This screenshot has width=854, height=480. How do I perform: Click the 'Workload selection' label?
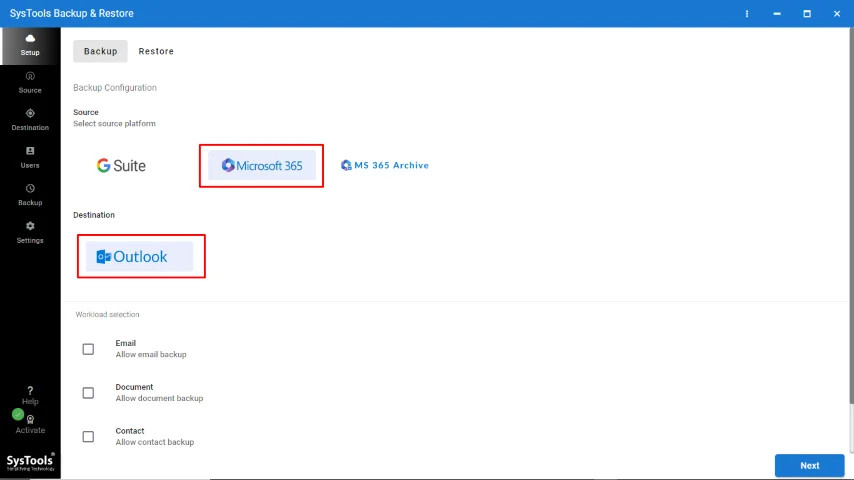point(107,314)
